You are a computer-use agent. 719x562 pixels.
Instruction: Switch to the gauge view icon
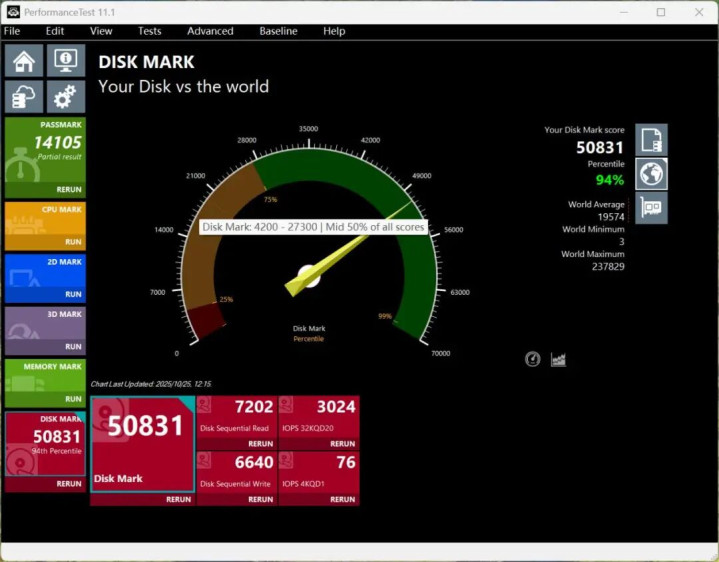click(532, 359)
